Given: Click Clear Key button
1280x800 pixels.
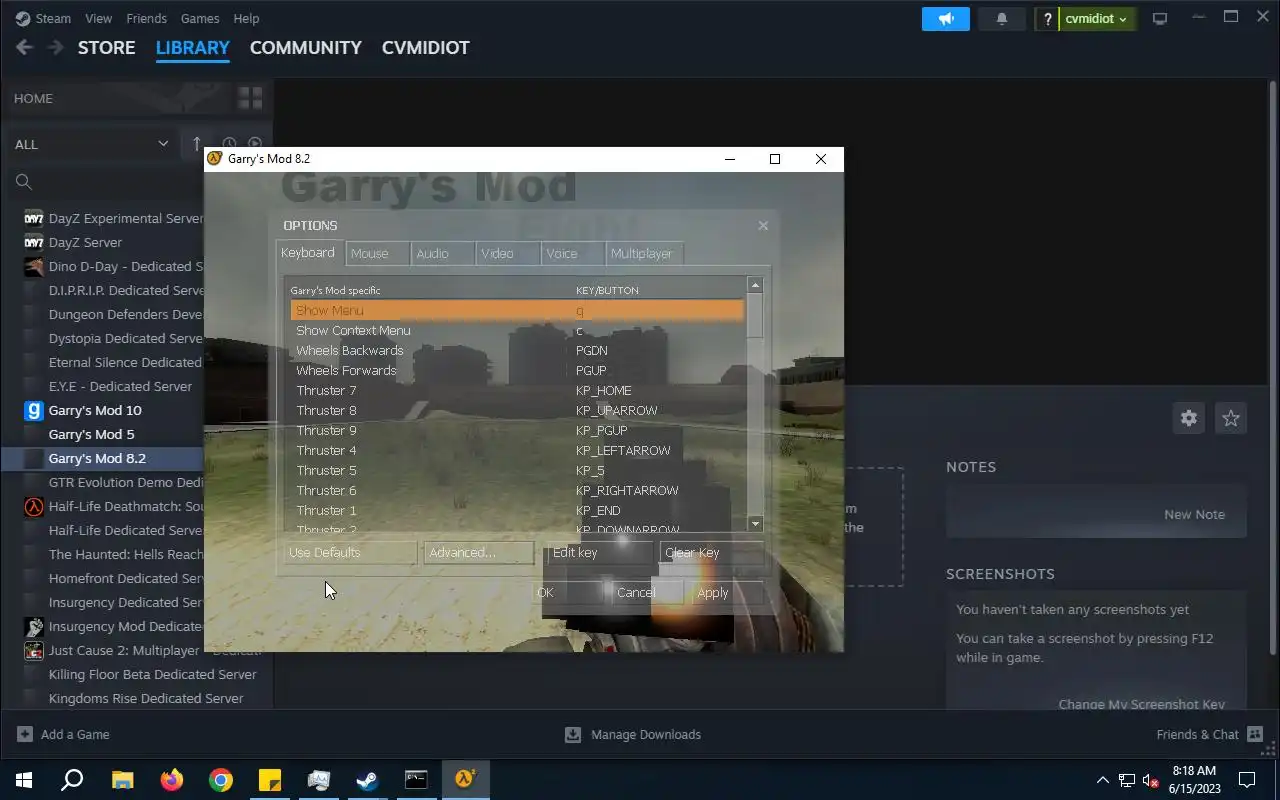Looking at the screenshot, I should point(711,552).
